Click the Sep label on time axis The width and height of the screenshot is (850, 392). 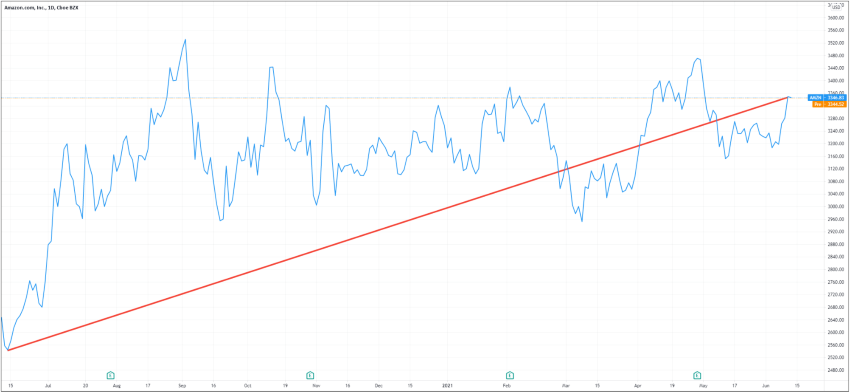pyautogui.click(x=182, y=386)
